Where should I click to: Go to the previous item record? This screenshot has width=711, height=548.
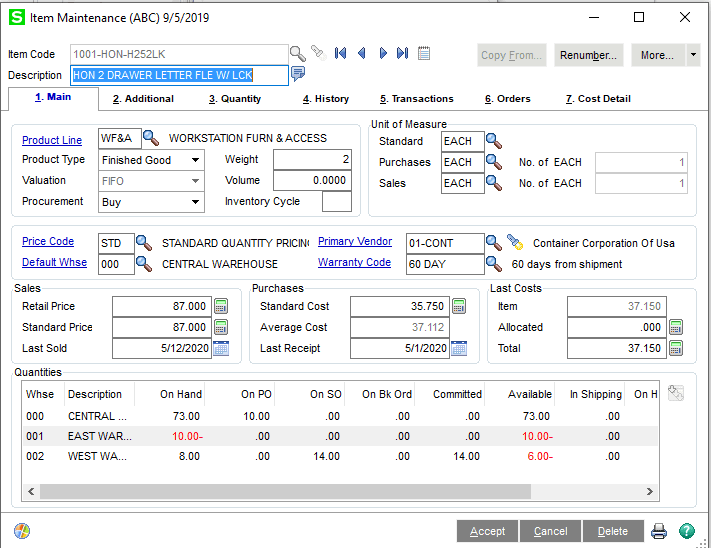point(361,53)
